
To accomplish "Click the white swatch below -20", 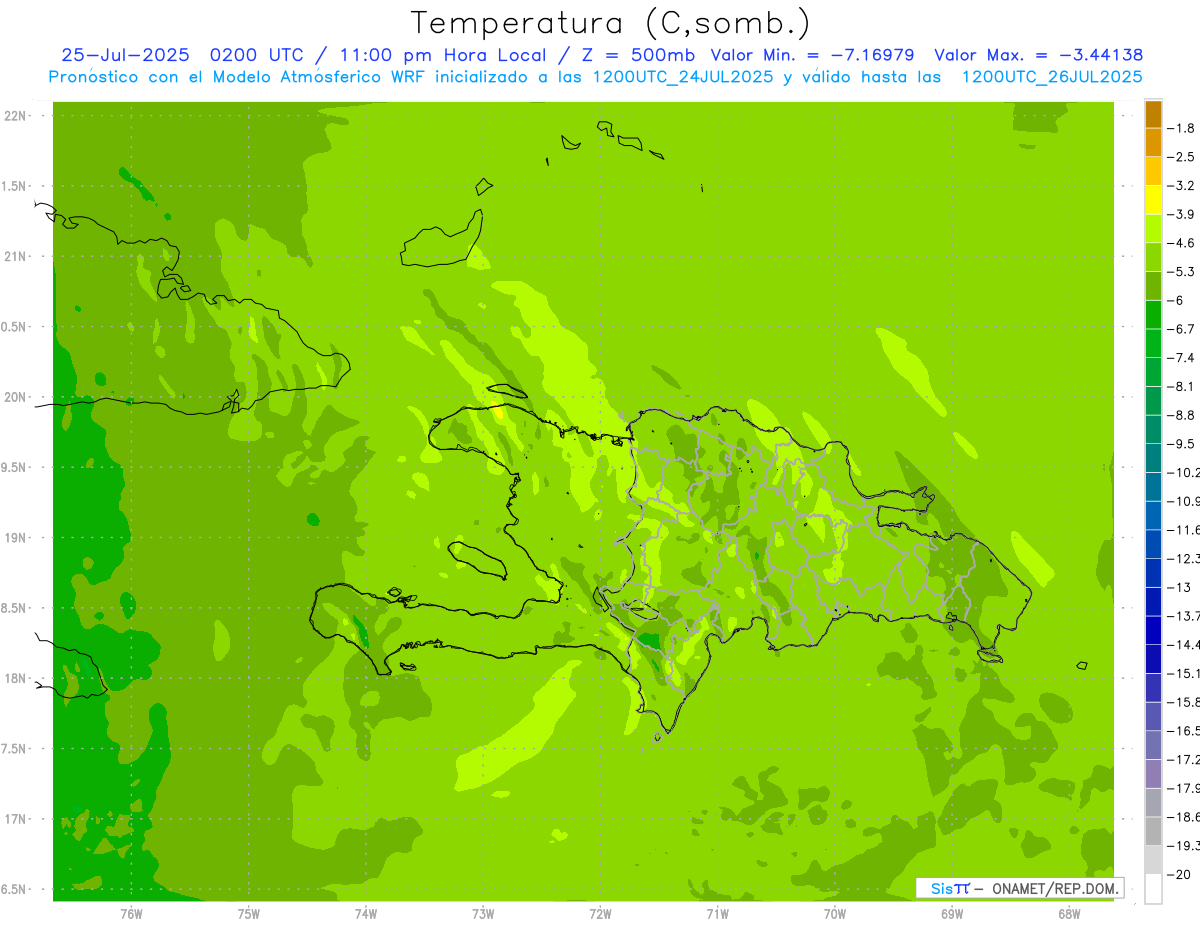I will (1153, 888).
